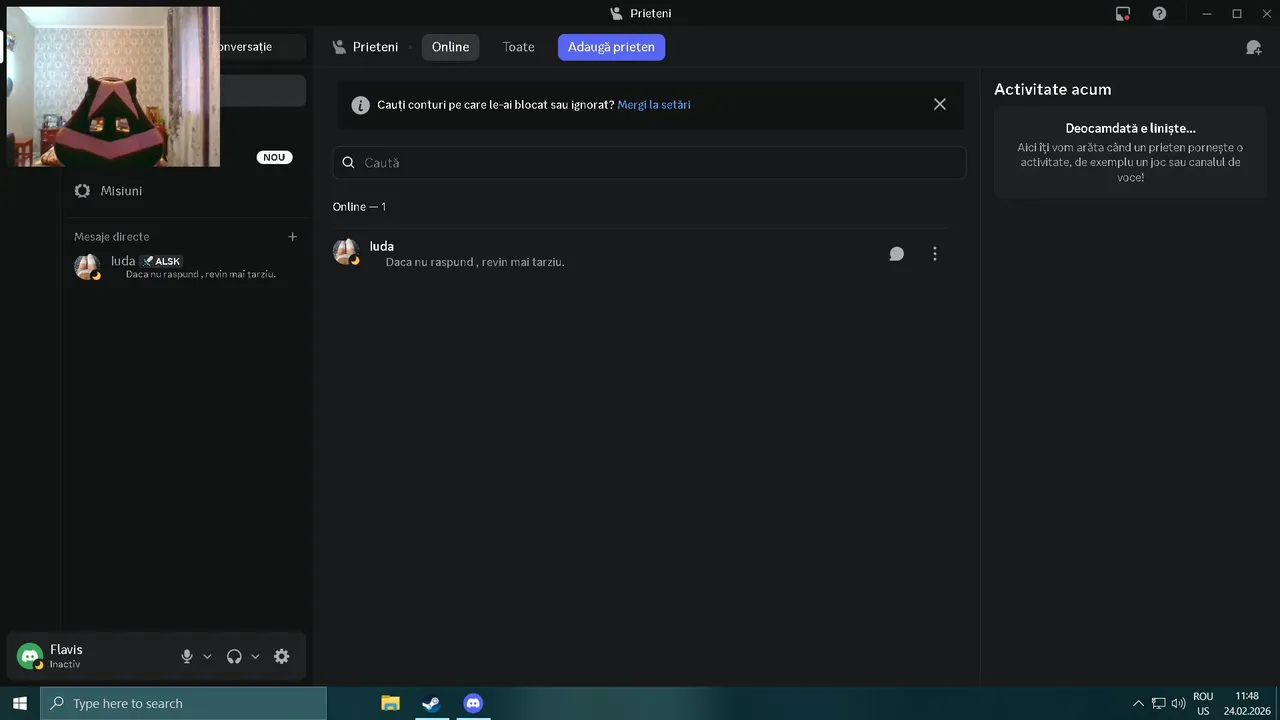This screenshot has width=1280, height=720.
Task: Focus the Caută friends search field
Action: click(650, 163)
